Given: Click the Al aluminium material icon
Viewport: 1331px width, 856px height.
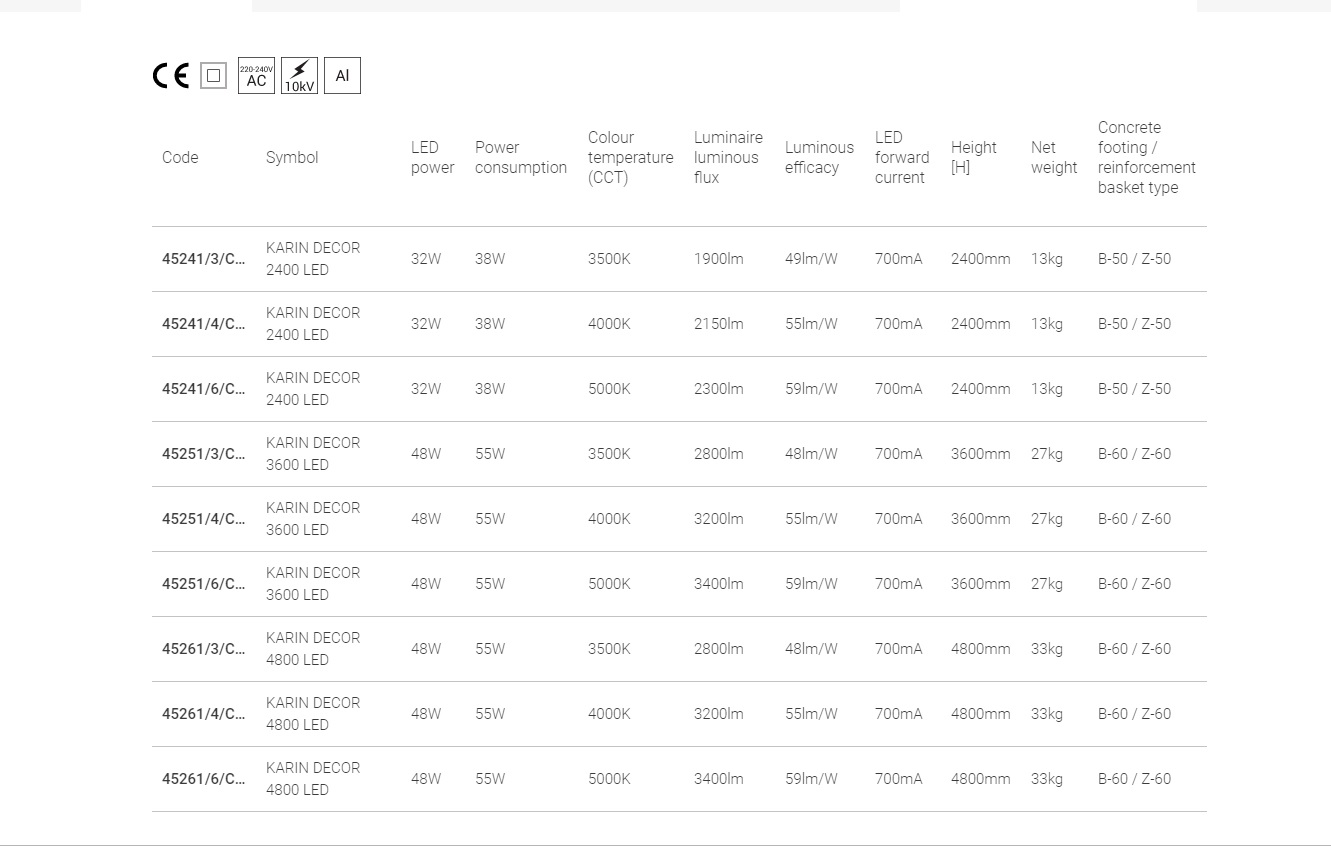Looking at the screenshot, I should tap(342, 76).
